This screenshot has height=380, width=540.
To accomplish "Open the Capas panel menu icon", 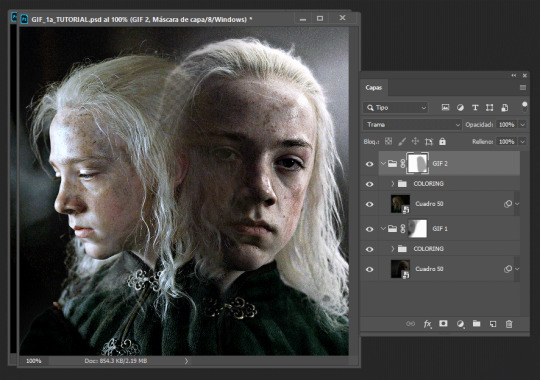I will (x=523, y=88).
